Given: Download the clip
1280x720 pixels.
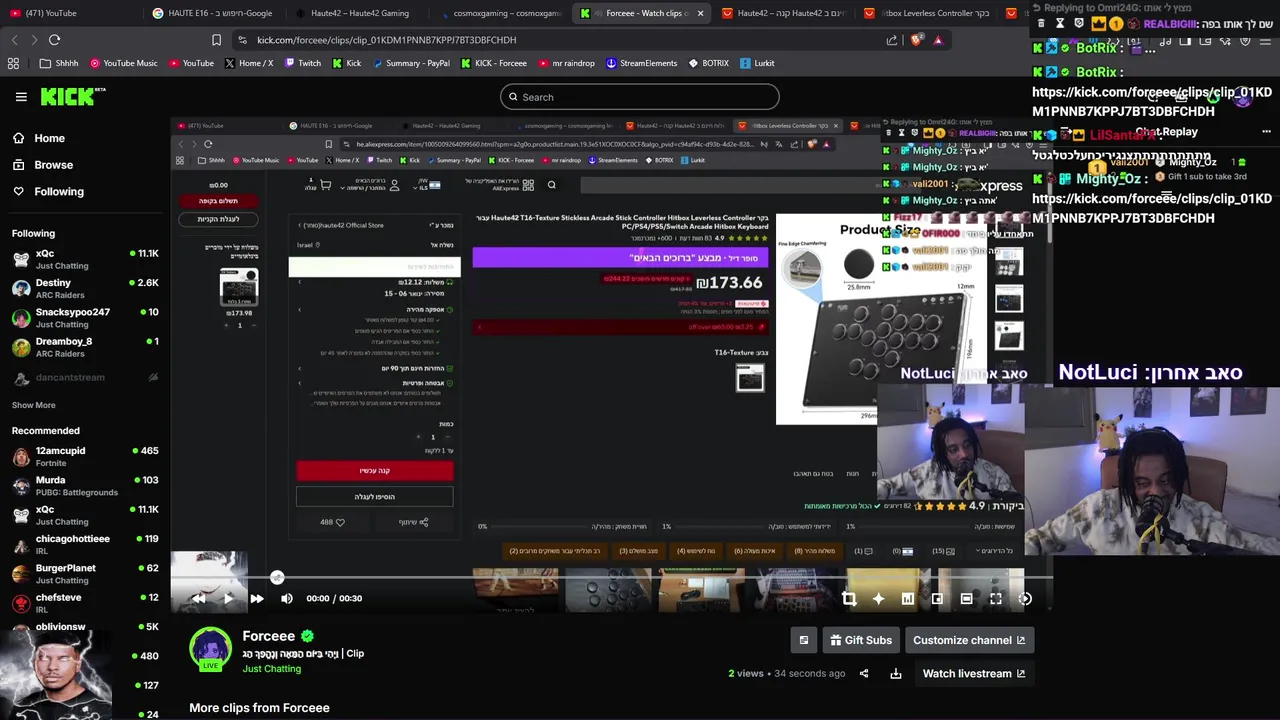Looking at the screenshot, I should click(x=896, y=673).
